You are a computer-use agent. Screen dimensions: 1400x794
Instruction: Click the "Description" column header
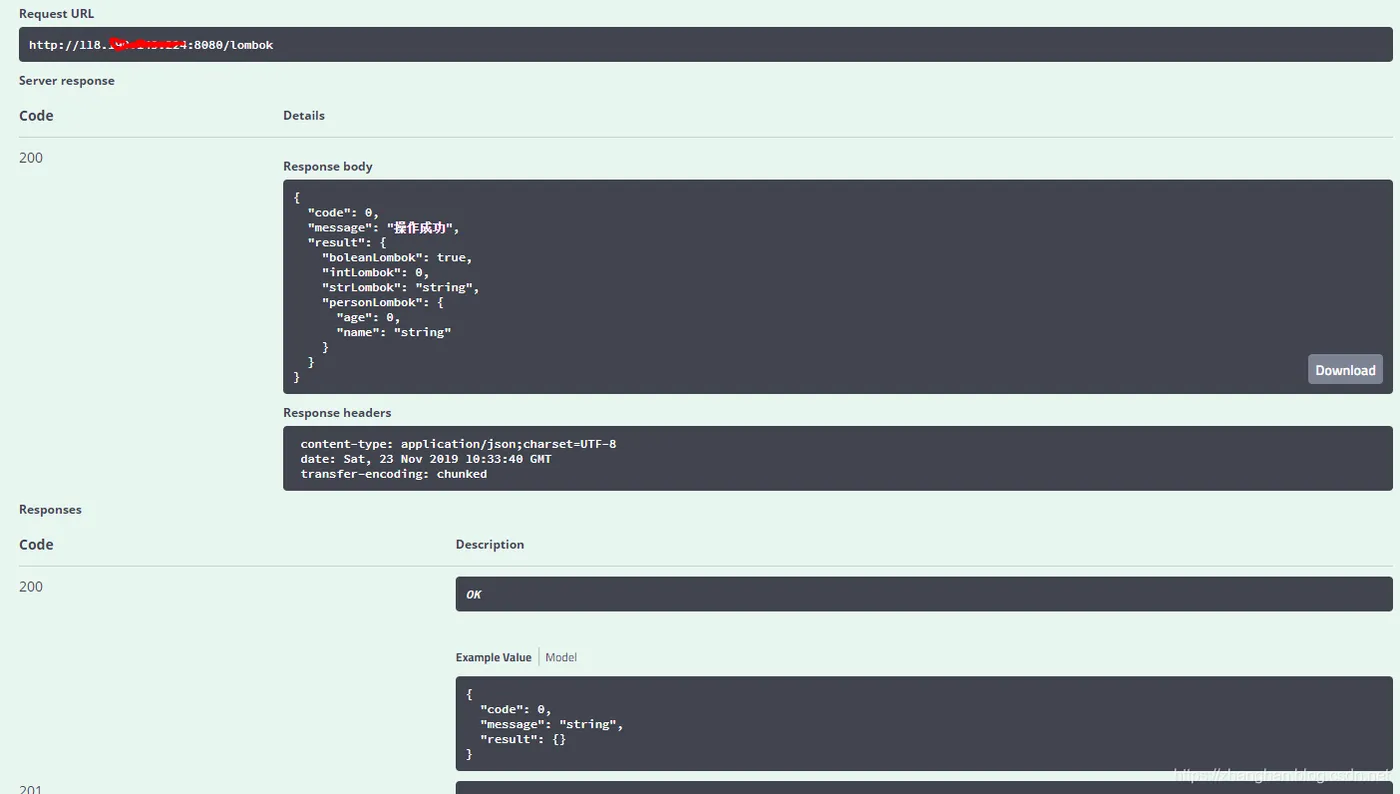point(490,544)
